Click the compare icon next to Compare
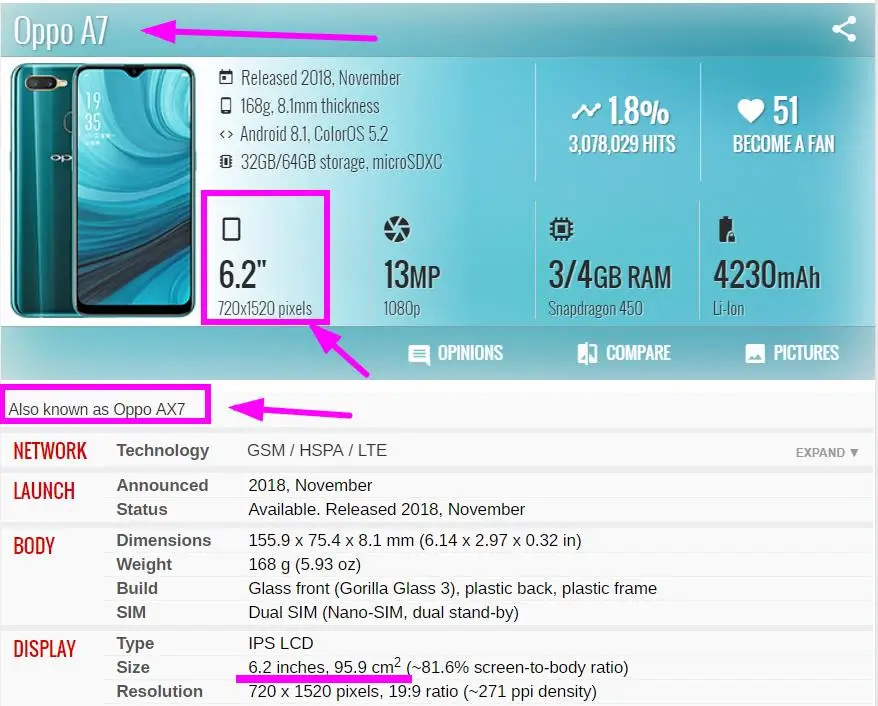 [587, 353]
